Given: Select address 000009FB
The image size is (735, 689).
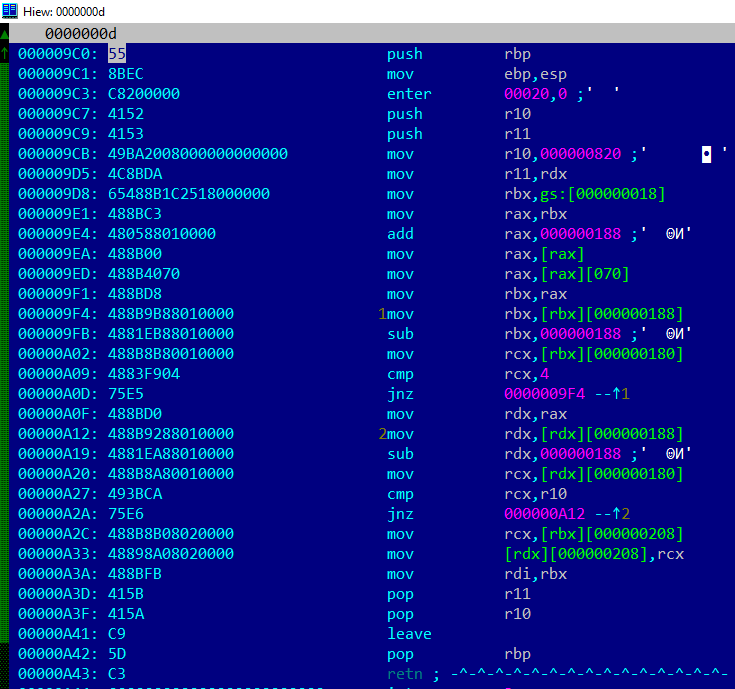Looking at the screenshot, I should click(58, 334).
